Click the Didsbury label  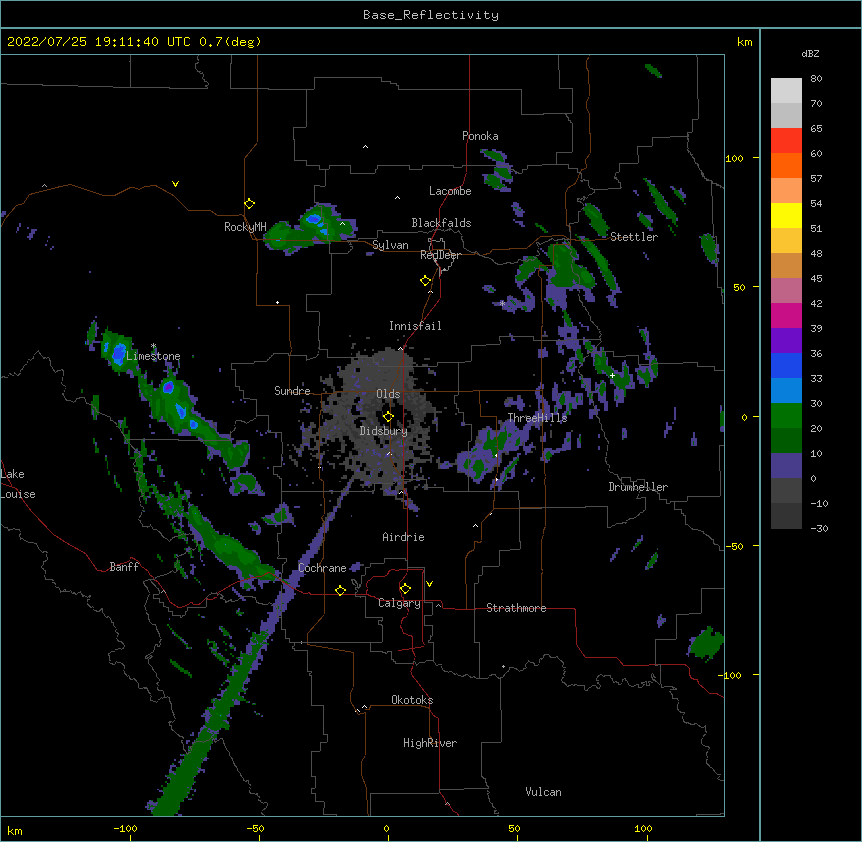coord(384,431)
